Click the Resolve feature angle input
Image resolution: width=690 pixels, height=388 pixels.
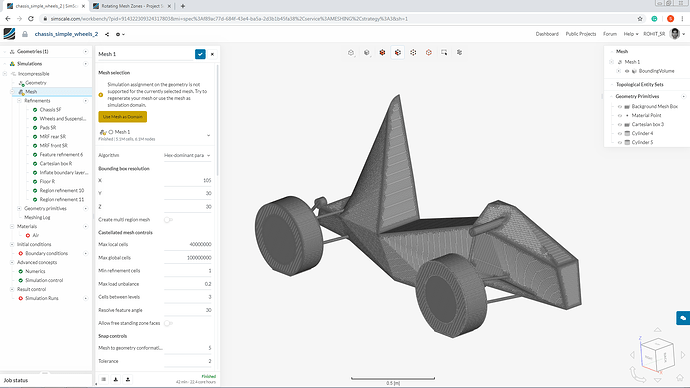pos(187,310)
